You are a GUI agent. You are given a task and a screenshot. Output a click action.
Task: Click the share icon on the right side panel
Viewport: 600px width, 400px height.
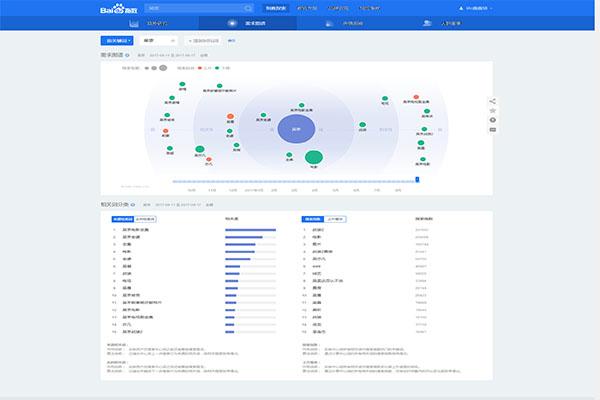coord(492,101)
